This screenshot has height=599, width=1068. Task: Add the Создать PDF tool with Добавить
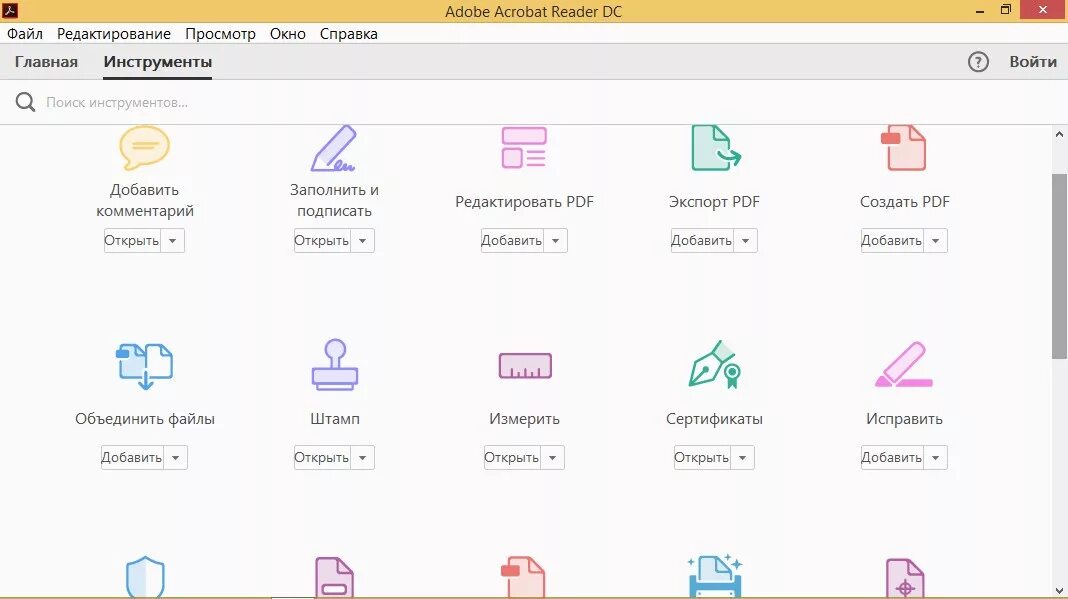[x=892, y=241]
